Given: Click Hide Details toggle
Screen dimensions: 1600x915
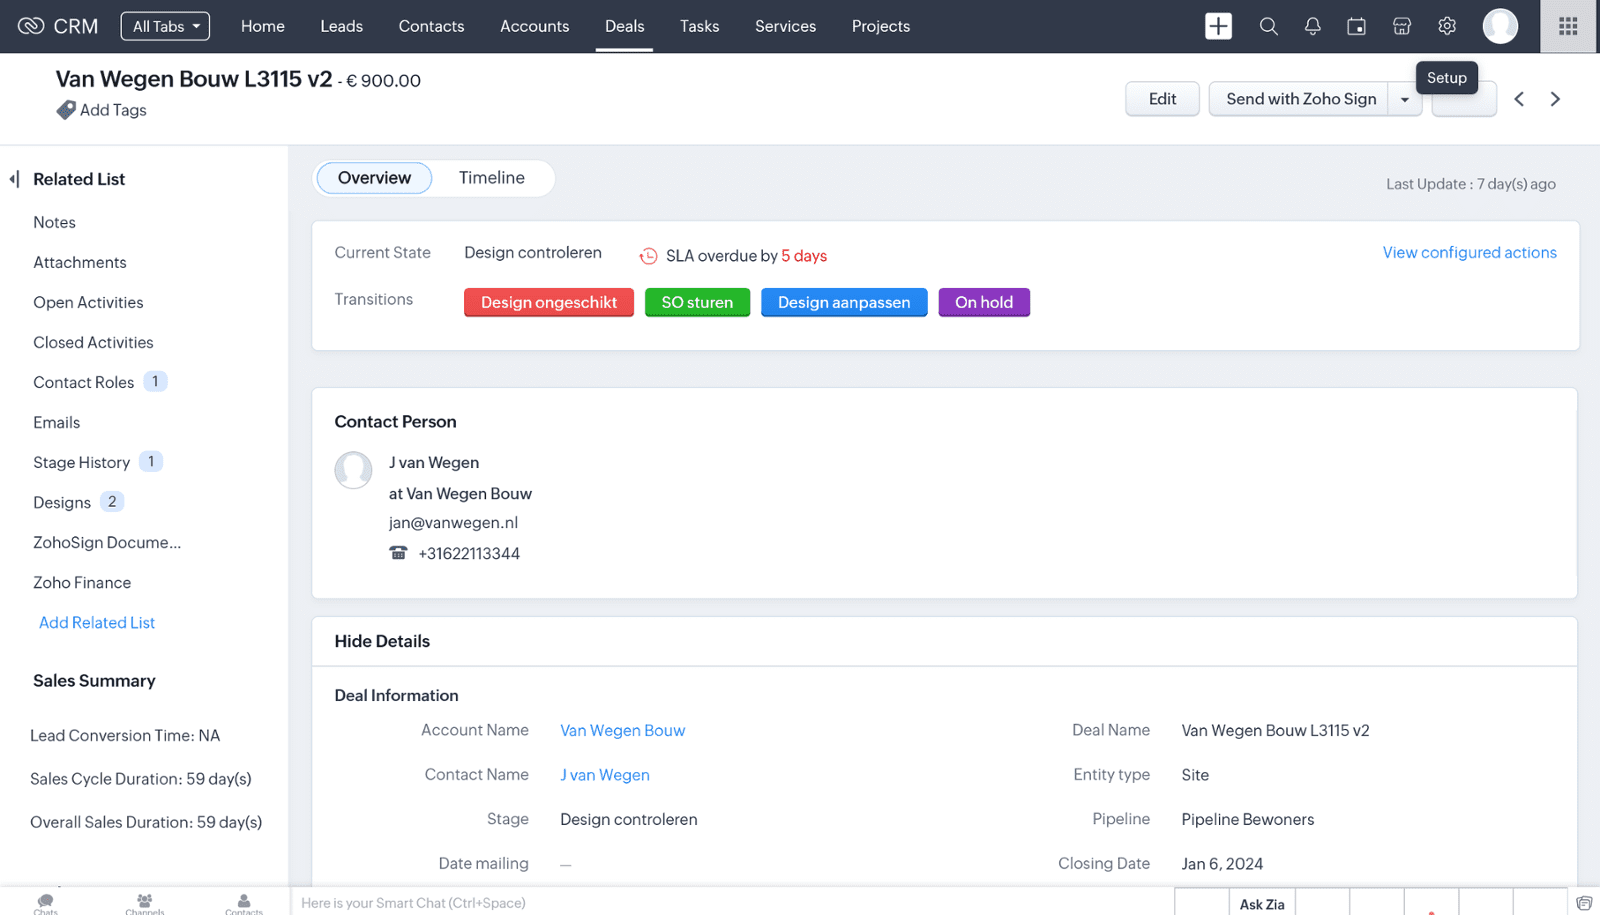Looking at the screenshot, I should (x=382, y=641).
